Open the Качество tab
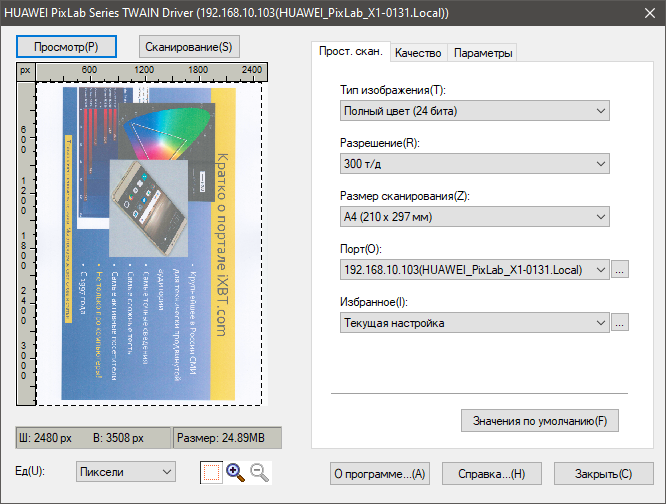This screenshot has width=666, height=504. [x=418, y=53]
